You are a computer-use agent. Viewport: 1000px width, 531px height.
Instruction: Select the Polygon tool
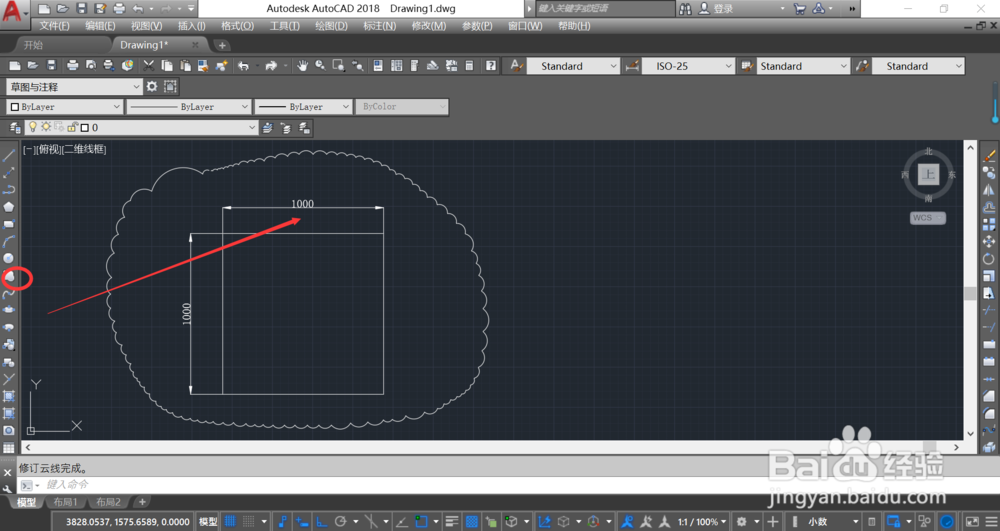[9, 207]
